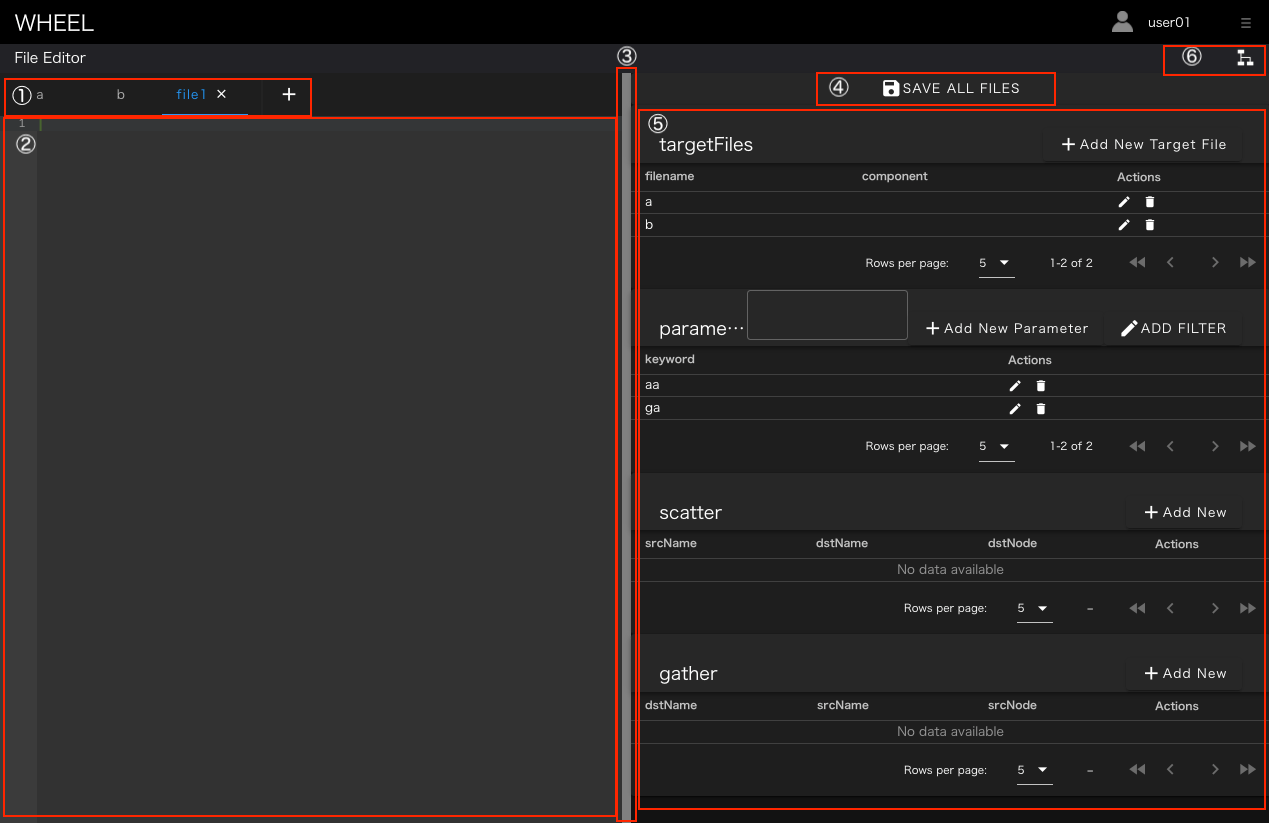Open the workflow graph view icon
1269x823 pixels.
click(1245, 58)
